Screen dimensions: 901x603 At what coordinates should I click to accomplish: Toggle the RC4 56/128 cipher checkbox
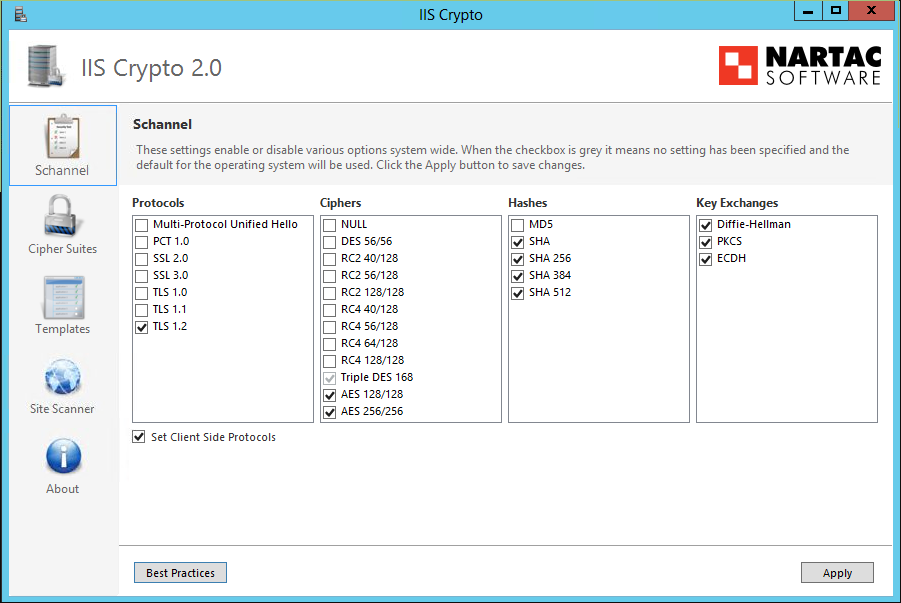[329, 327]
